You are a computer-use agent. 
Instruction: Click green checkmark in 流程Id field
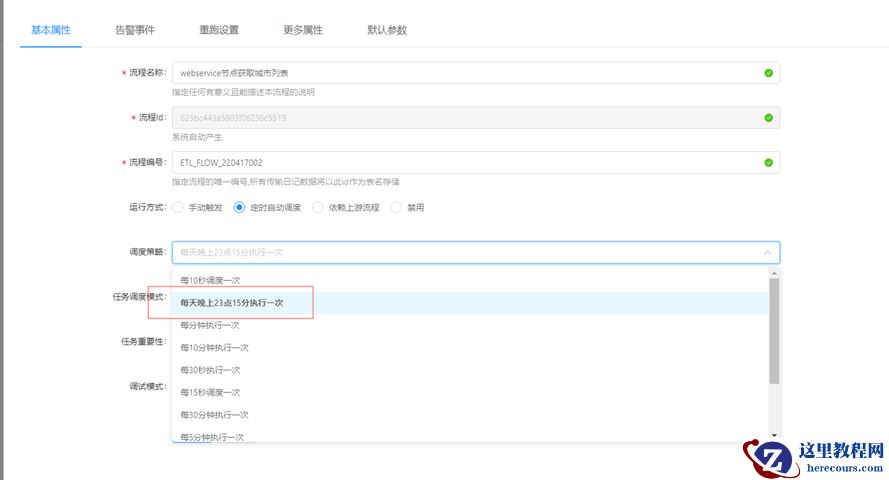[x=768, y=118]
